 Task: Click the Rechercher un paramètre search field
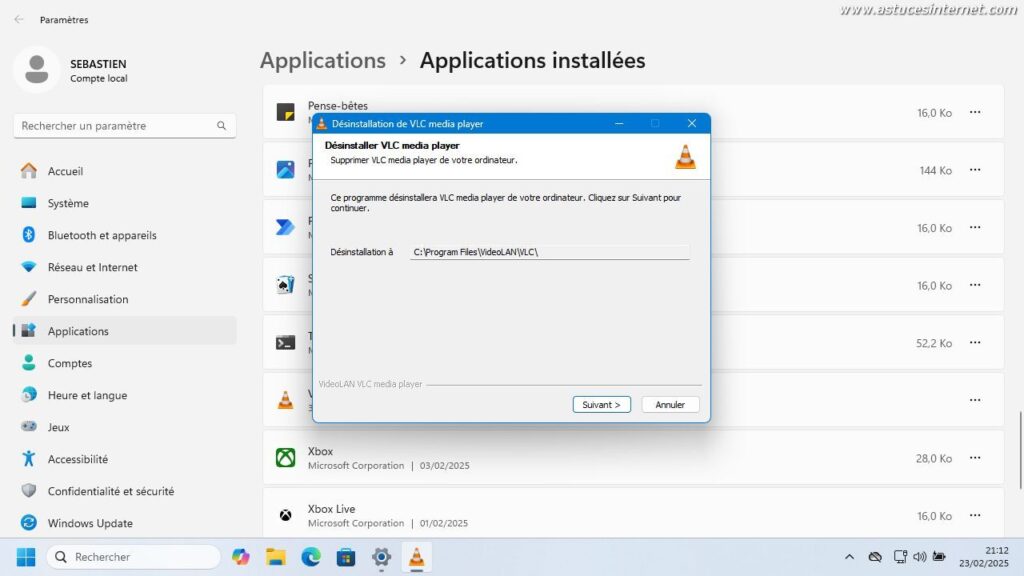coord(124,125)
